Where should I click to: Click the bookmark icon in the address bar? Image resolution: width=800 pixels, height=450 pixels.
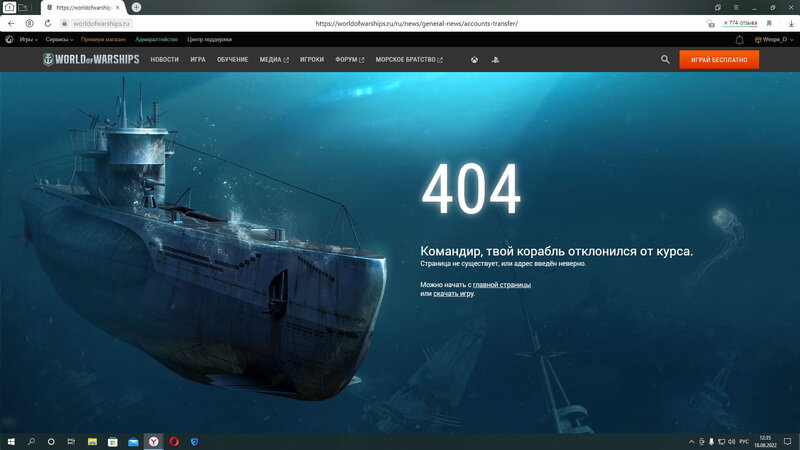click(x=769, y=23)
